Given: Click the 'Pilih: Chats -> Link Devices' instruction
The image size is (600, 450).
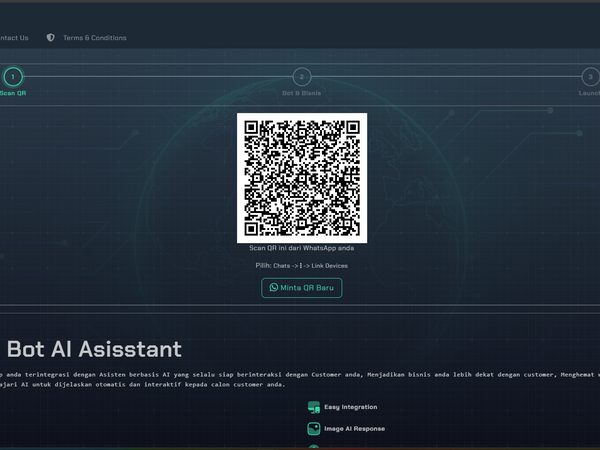Looking at the screenshot, I should [302, 266].
